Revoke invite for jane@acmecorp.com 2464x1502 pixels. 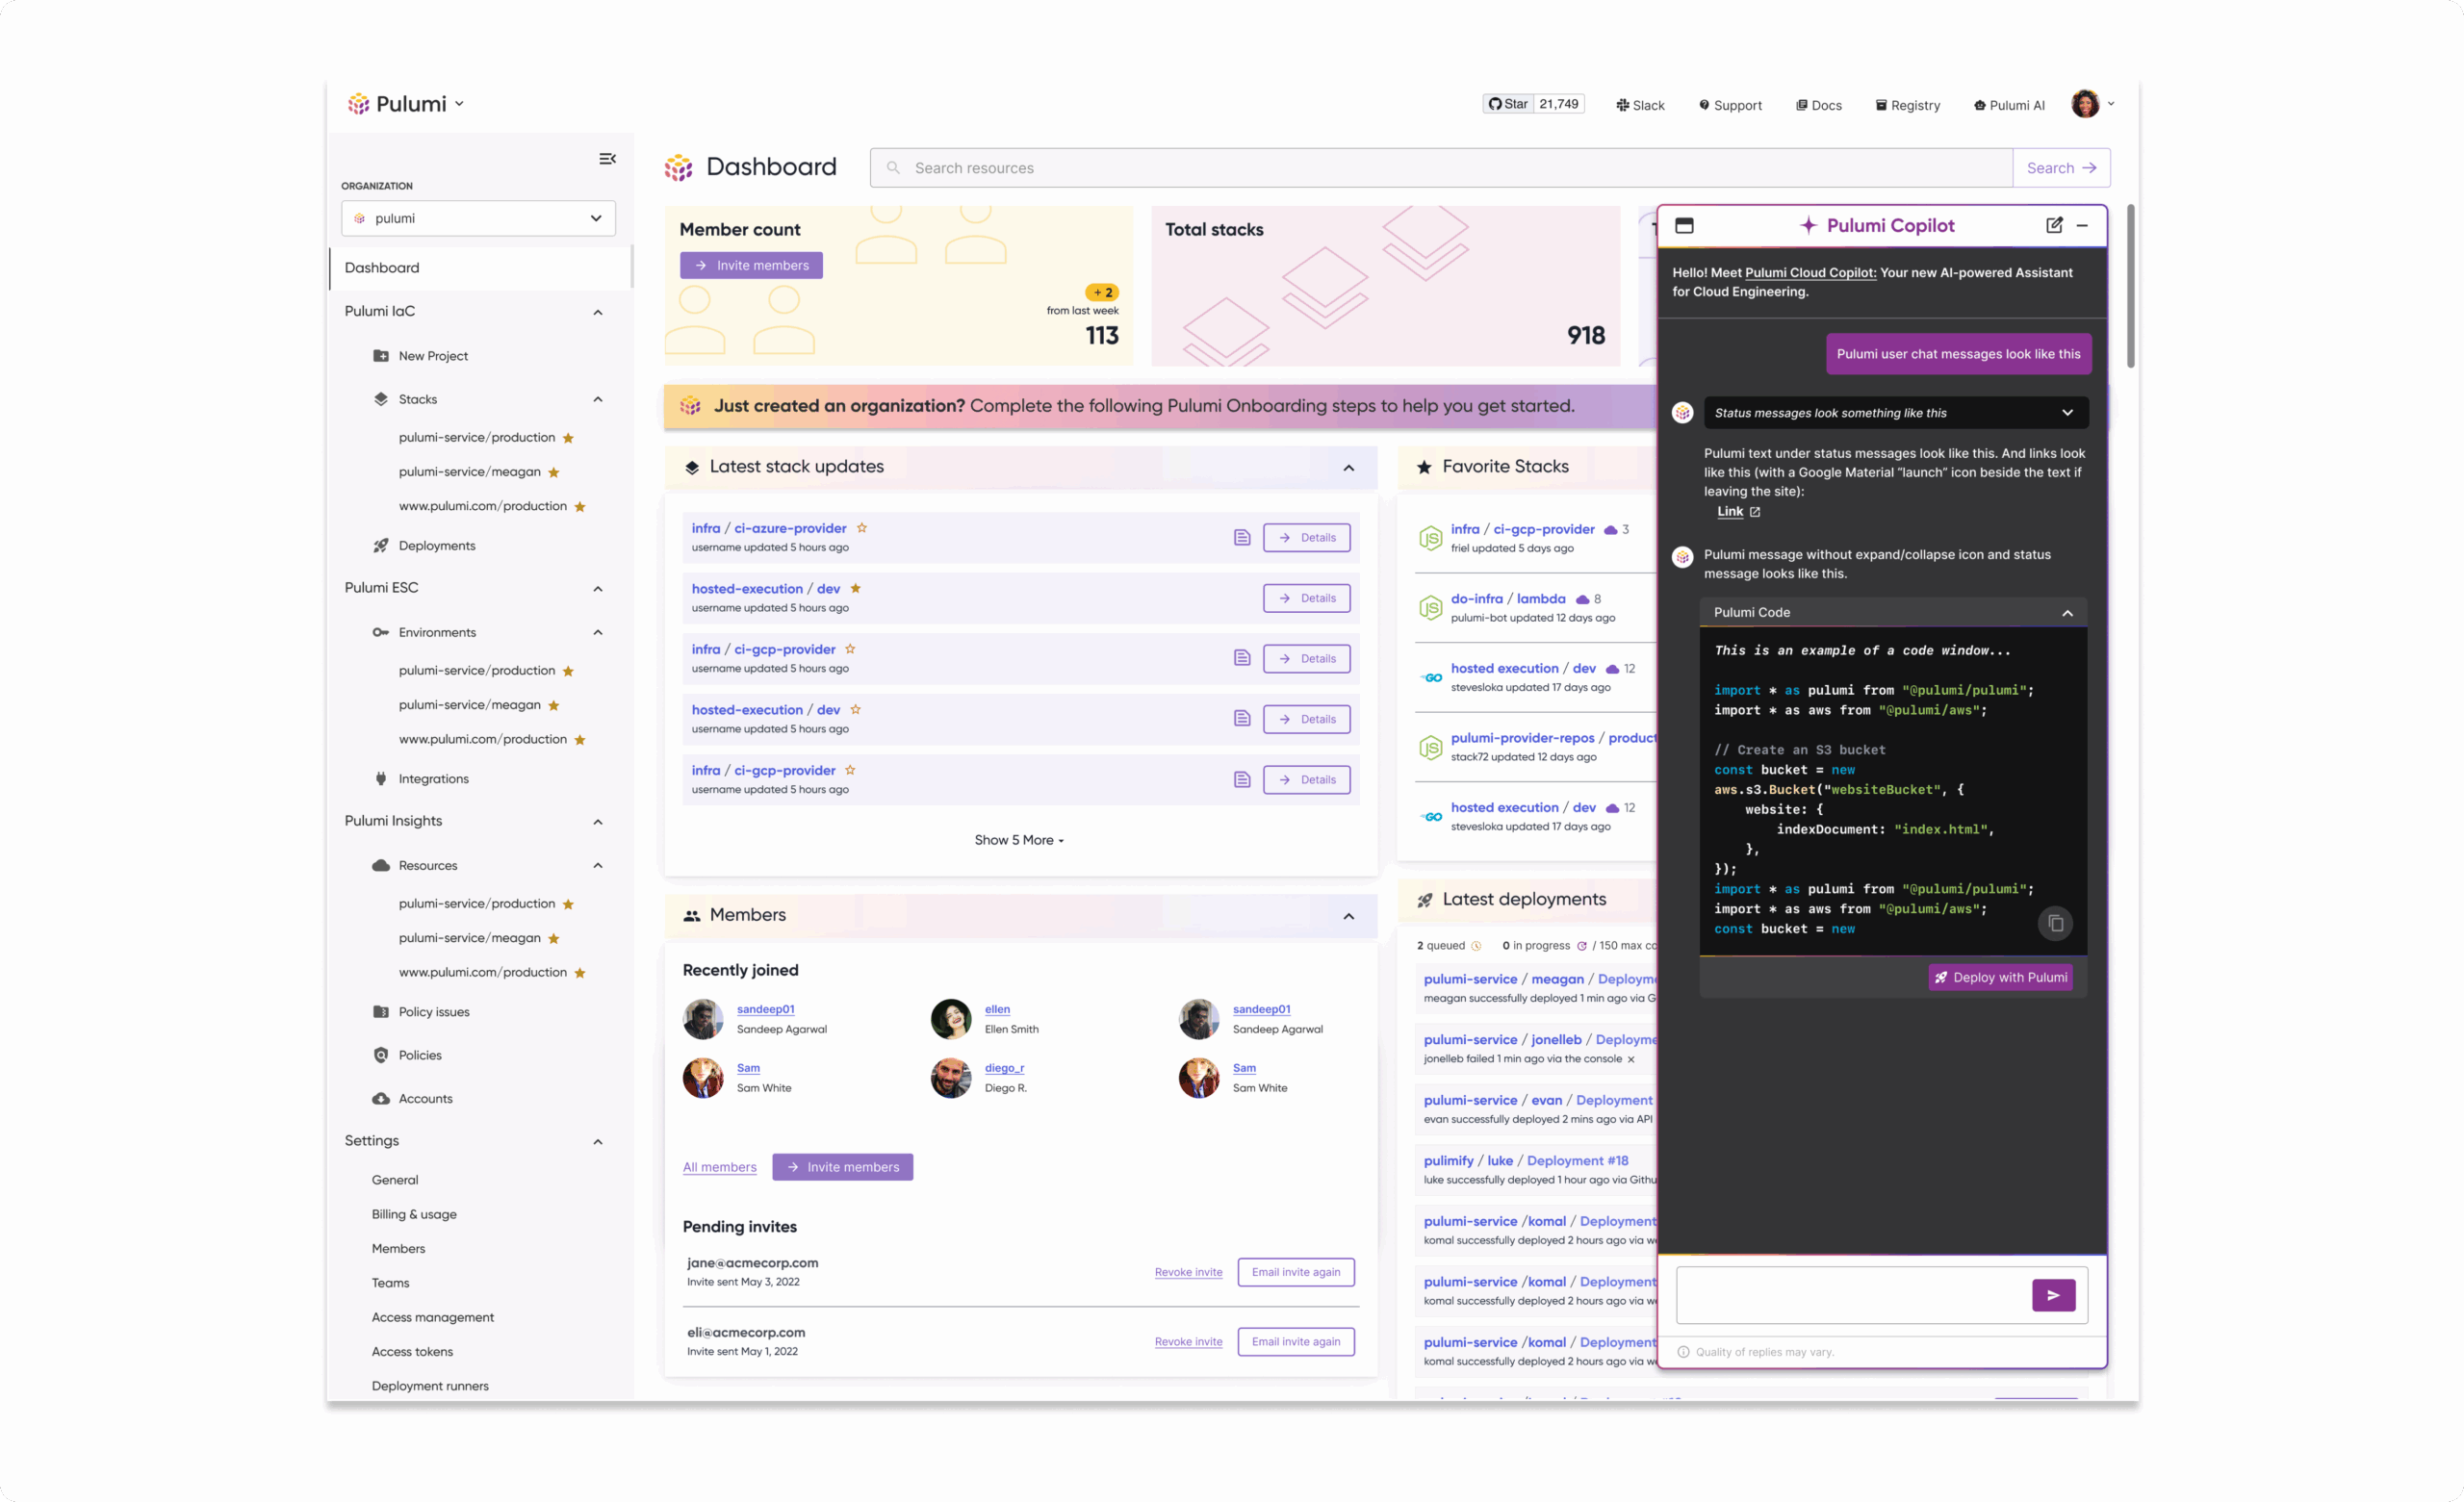(1188, 1272)
